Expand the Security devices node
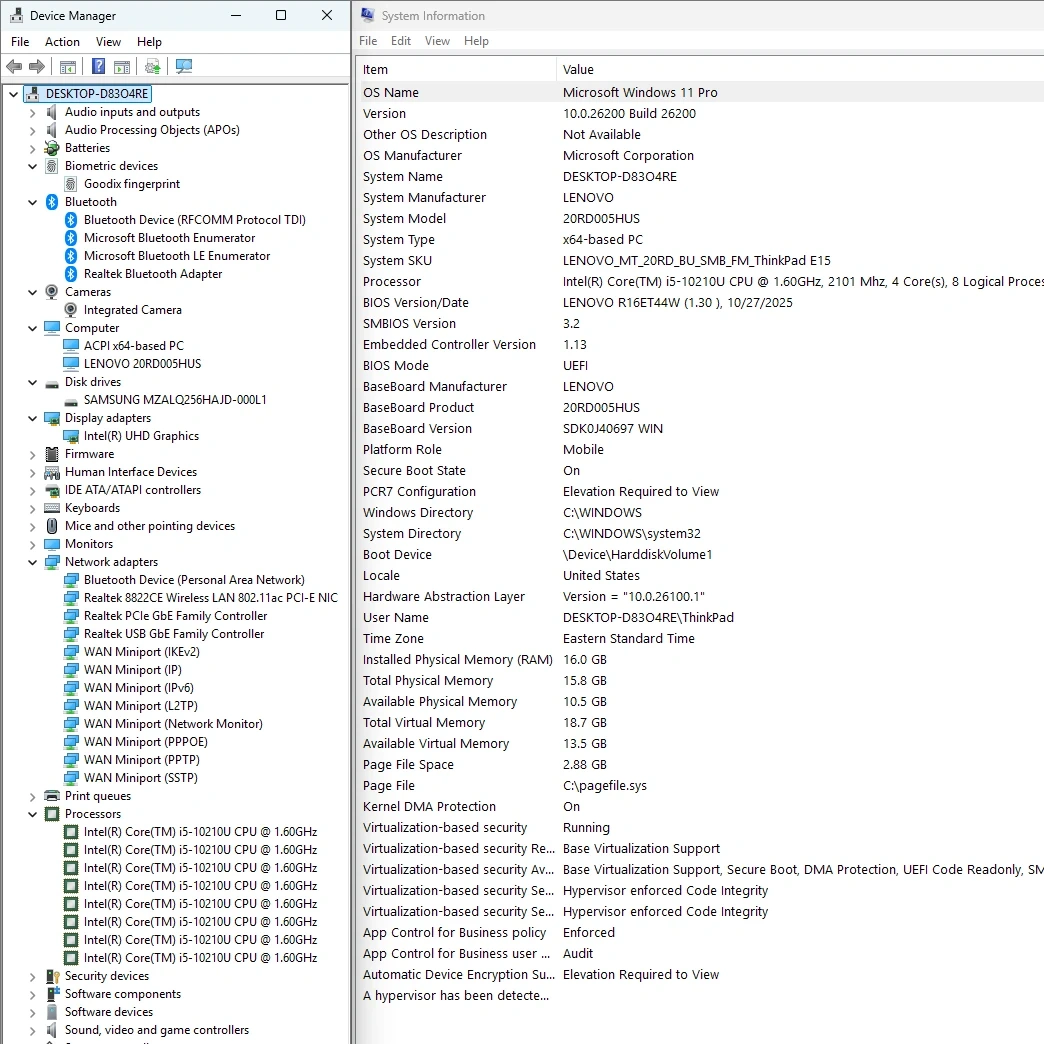This screenshot has height=1044, width=1044. click(33, 976)
